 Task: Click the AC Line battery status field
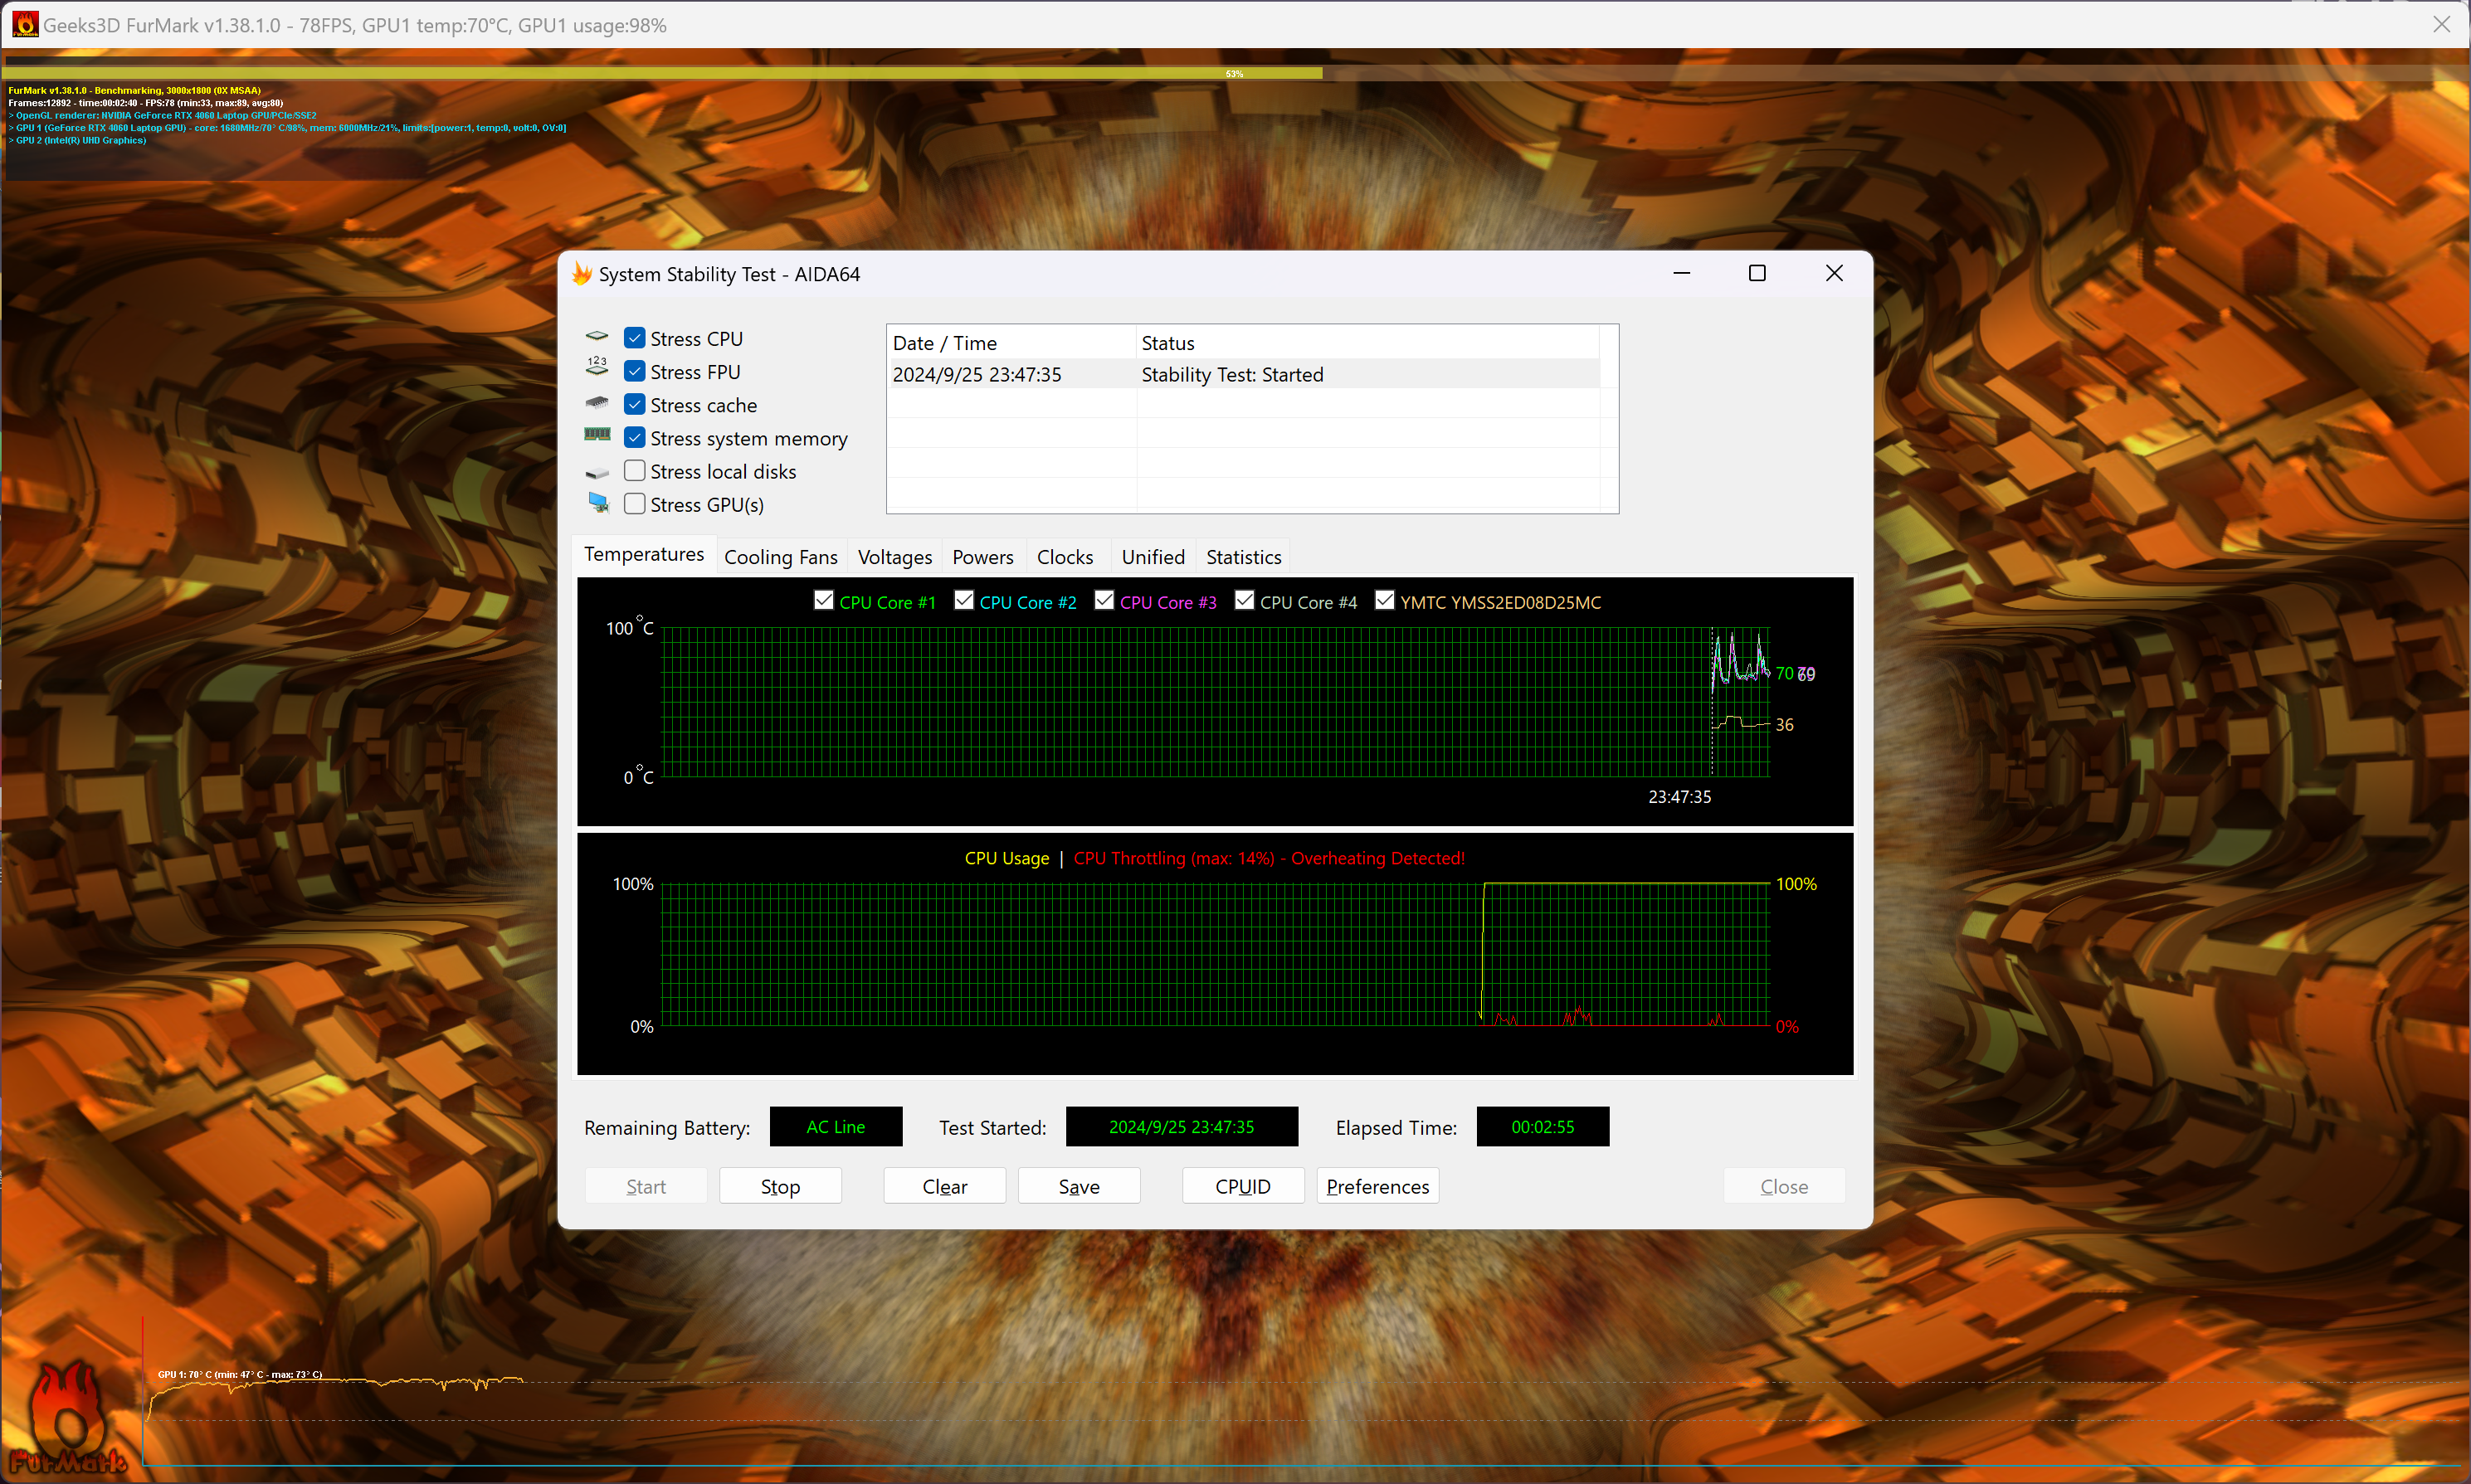pos(835,1126)
